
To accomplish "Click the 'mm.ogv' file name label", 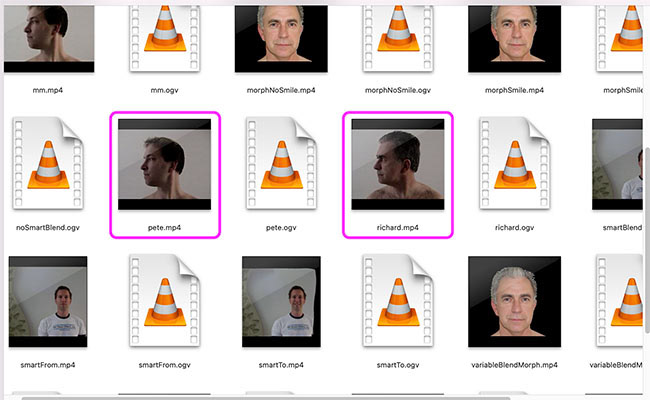I will [x=165, y=90].
